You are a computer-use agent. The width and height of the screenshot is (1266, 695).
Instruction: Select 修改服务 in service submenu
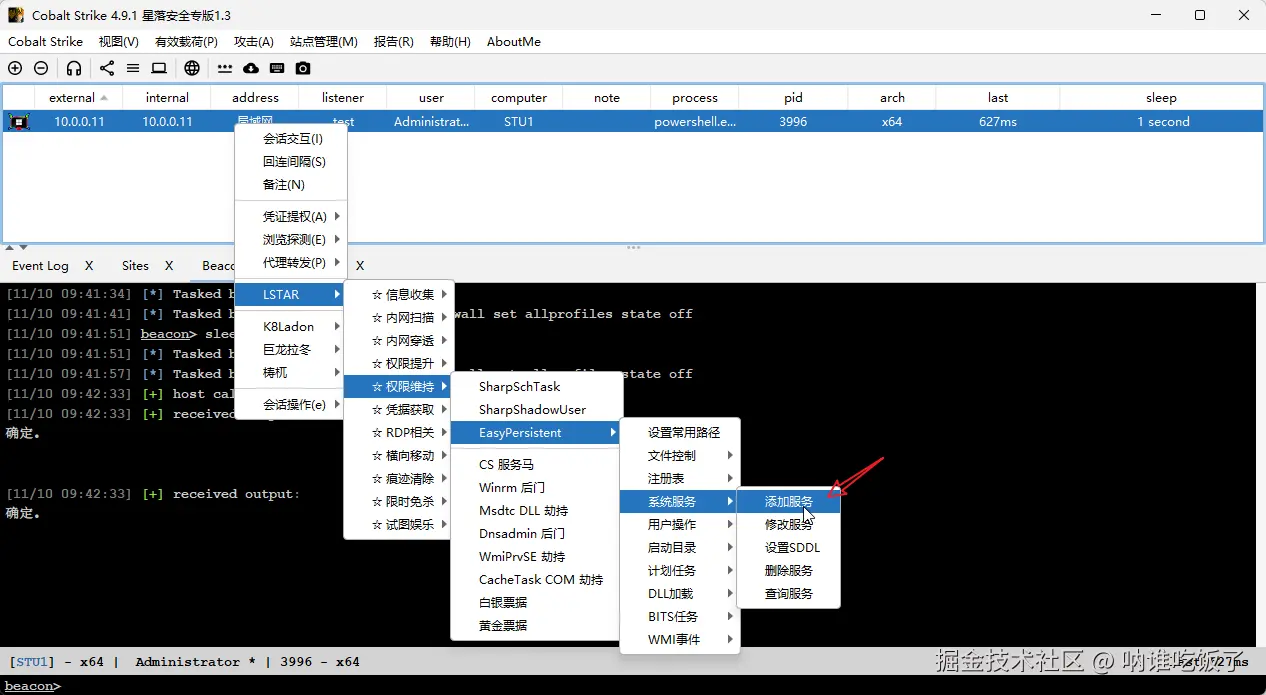click(x=789, y=525)
